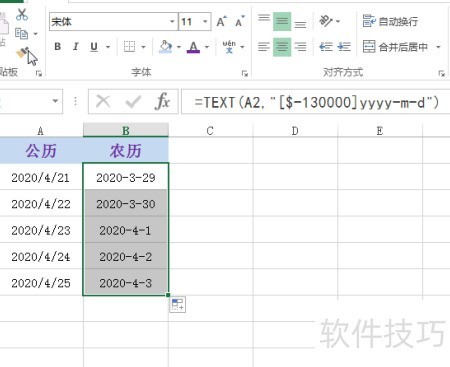Select column C header
This screenshot has height=367, width=450.
(x=210, y=131)
